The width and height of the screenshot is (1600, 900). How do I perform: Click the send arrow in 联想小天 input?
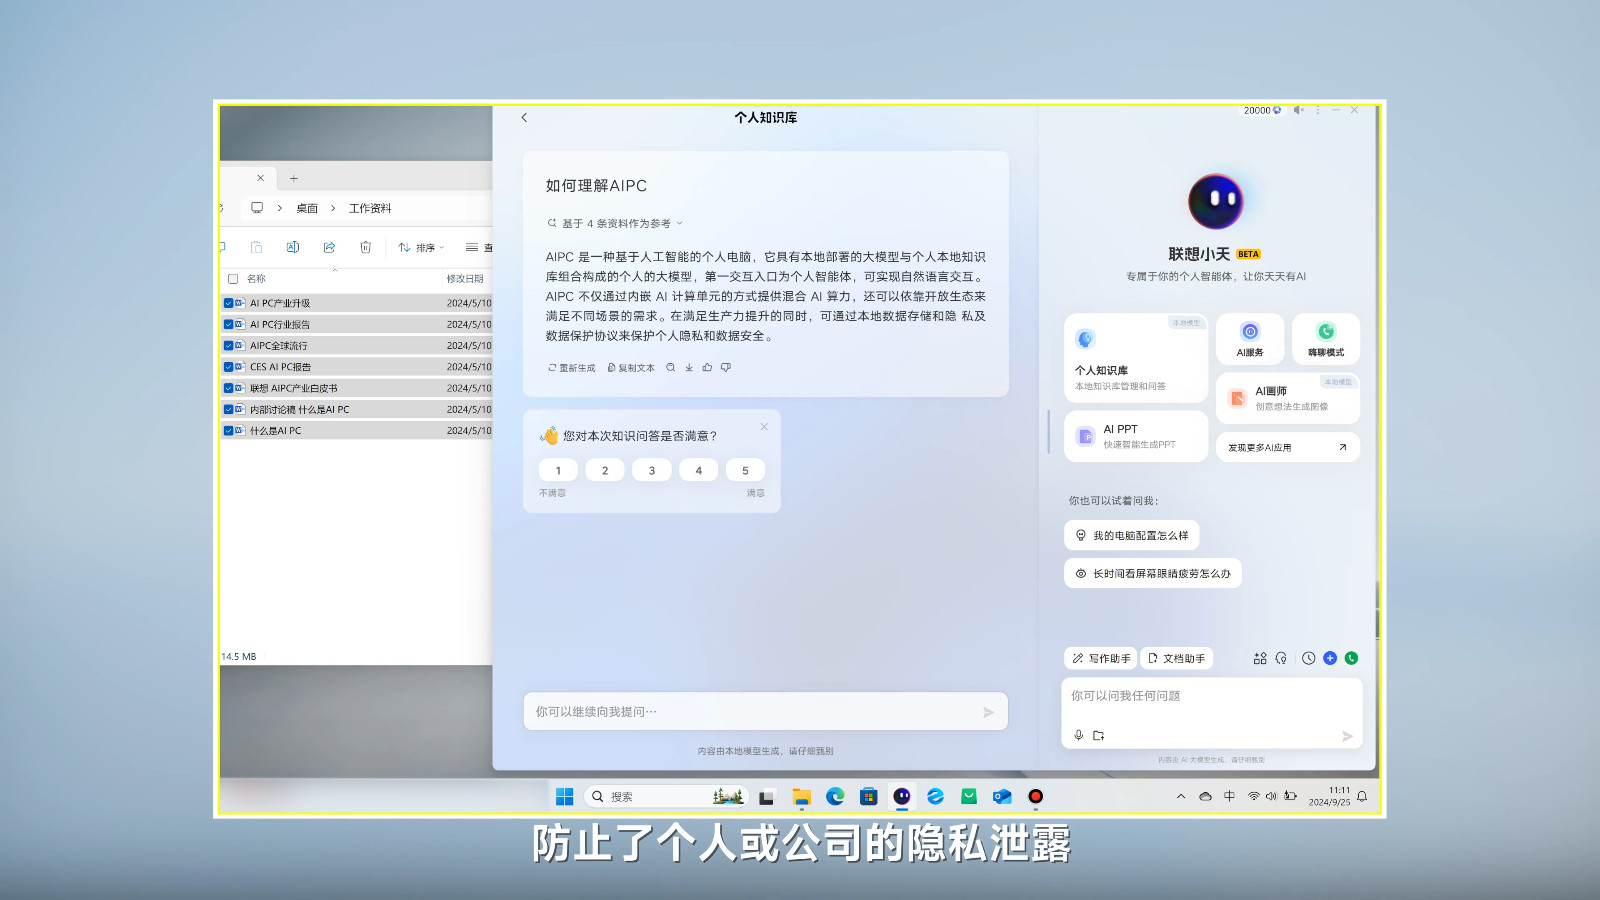pyautogui.click(x=1347, y=736)
